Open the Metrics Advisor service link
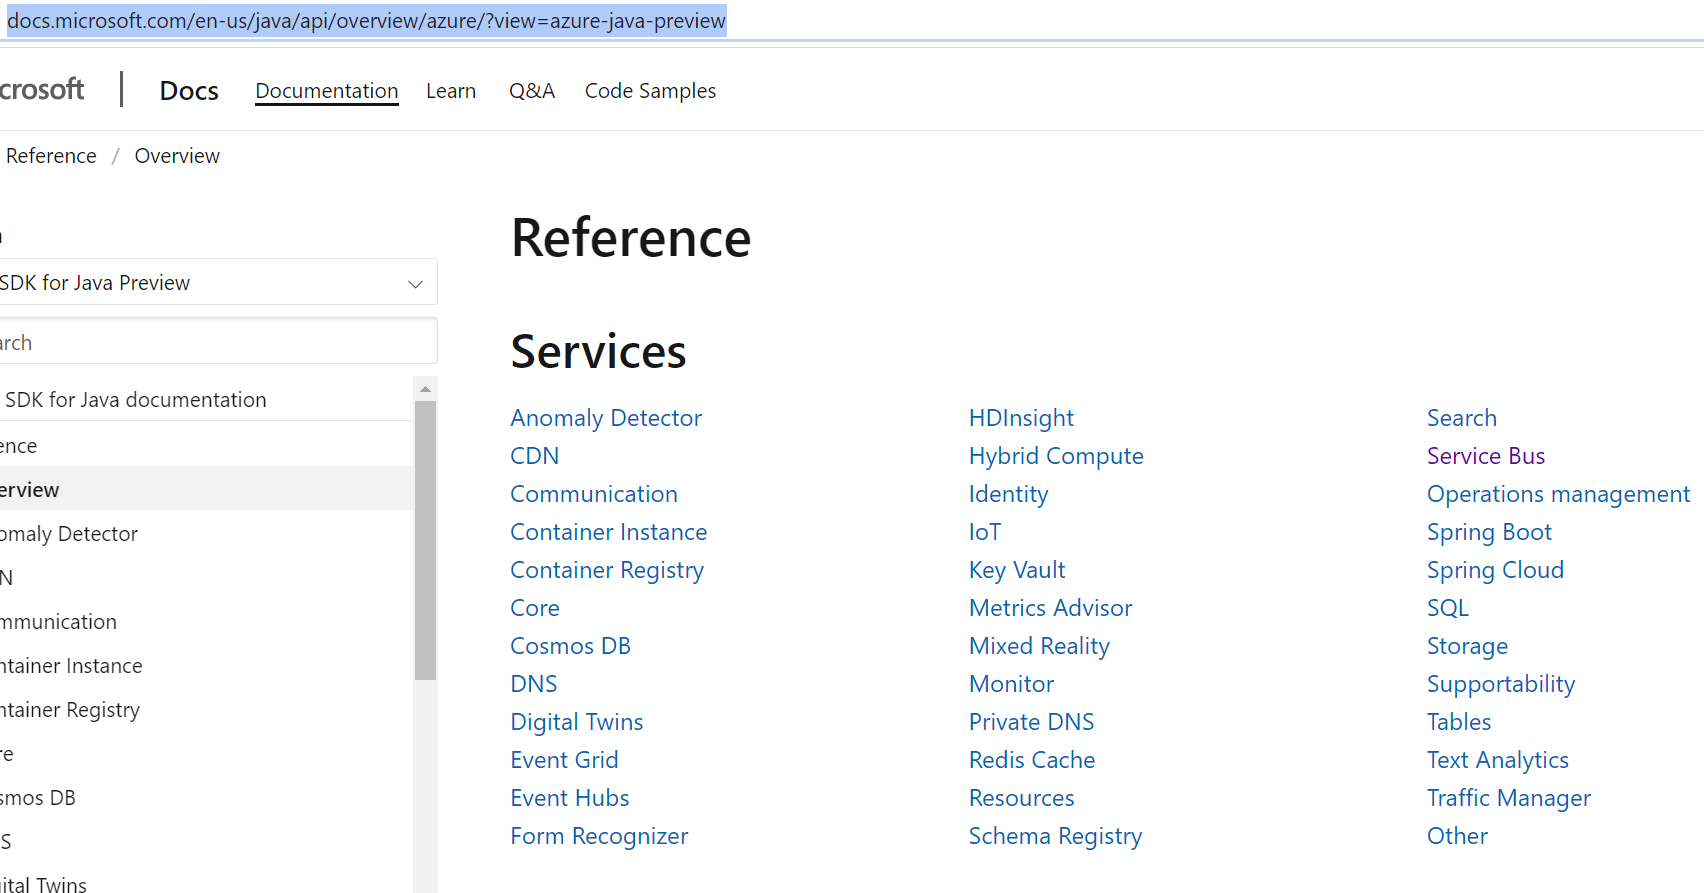Screen dimensions: 1704x893 coord(1051,608)
